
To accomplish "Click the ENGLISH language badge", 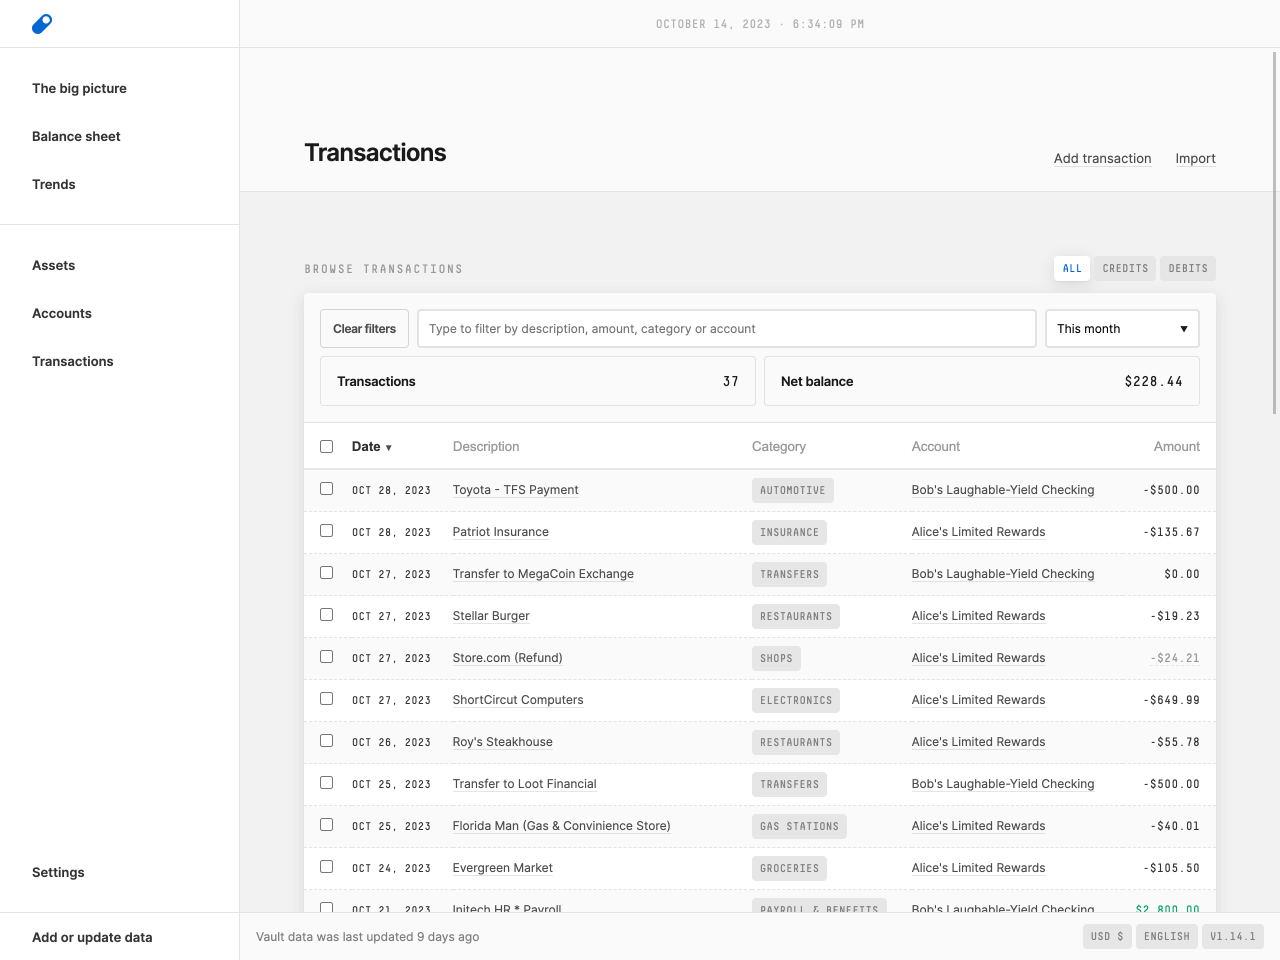I will (x=1167, y=937).
